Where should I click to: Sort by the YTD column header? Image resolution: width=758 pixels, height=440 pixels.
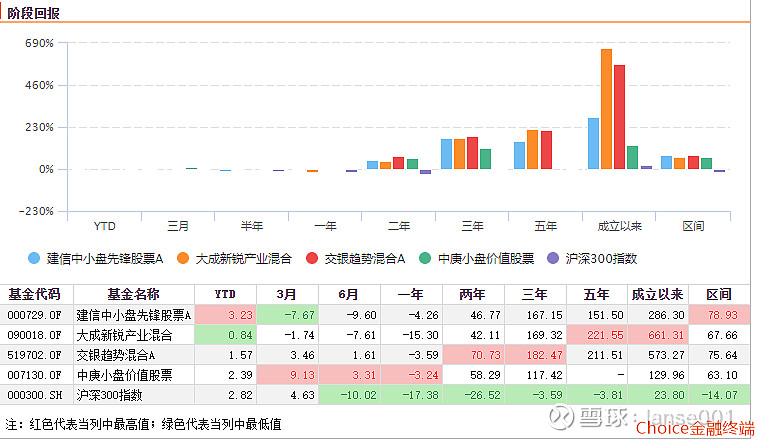[x=225, y=294]
